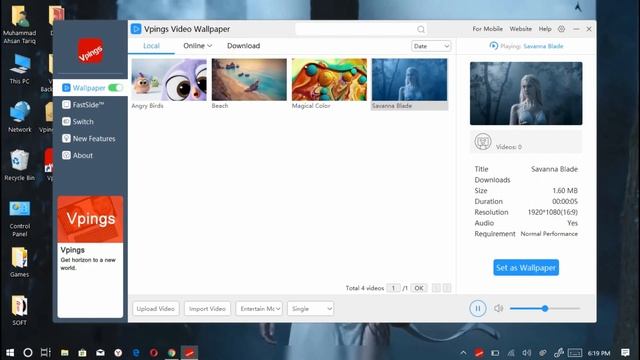Open the Website link
Screen dimensions: 640x360
click(x=520, y=29)
